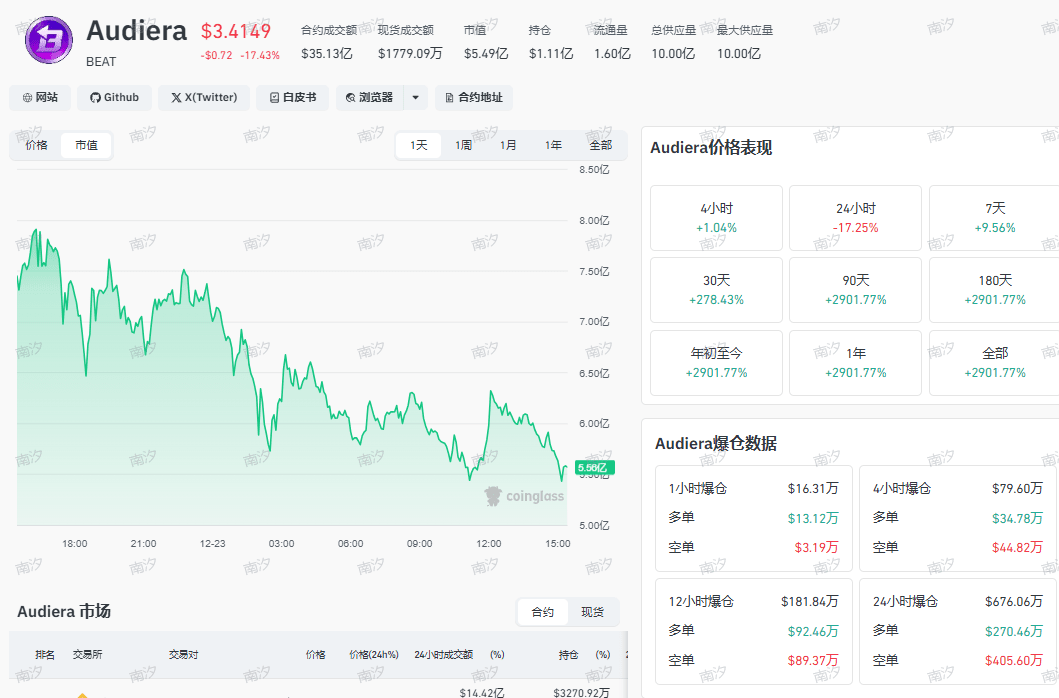Click the 现货成交额 $1779.09万 stat
The height and width of the screenshot is (698, 1059).
click(409, 42)
